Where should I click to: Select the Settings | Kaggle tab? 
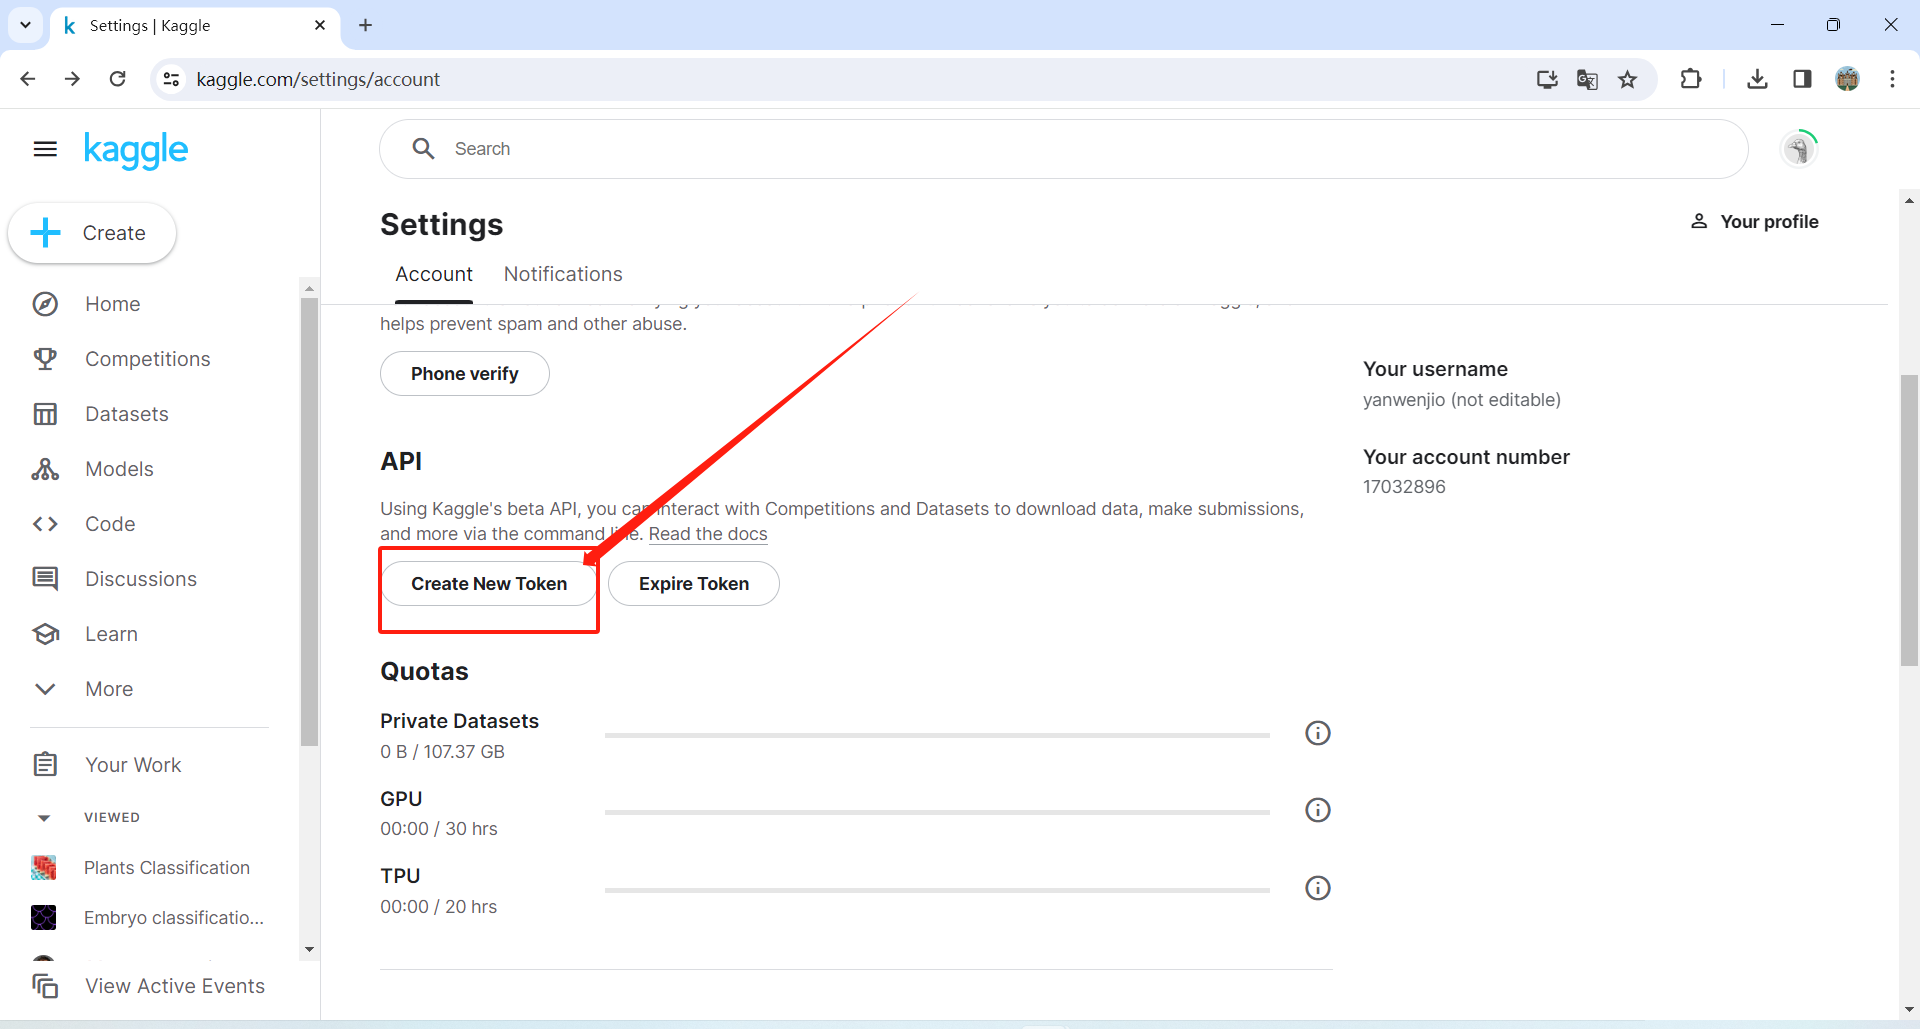195,25
